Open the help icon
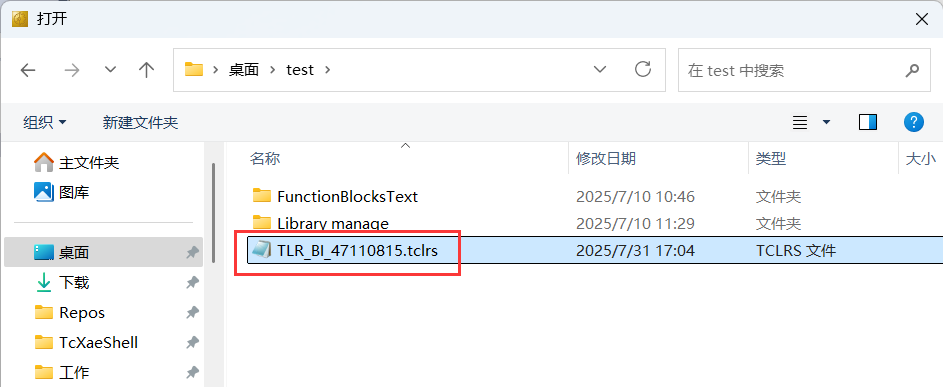Viewport: 943px width, 387px height. pos(914,122)
